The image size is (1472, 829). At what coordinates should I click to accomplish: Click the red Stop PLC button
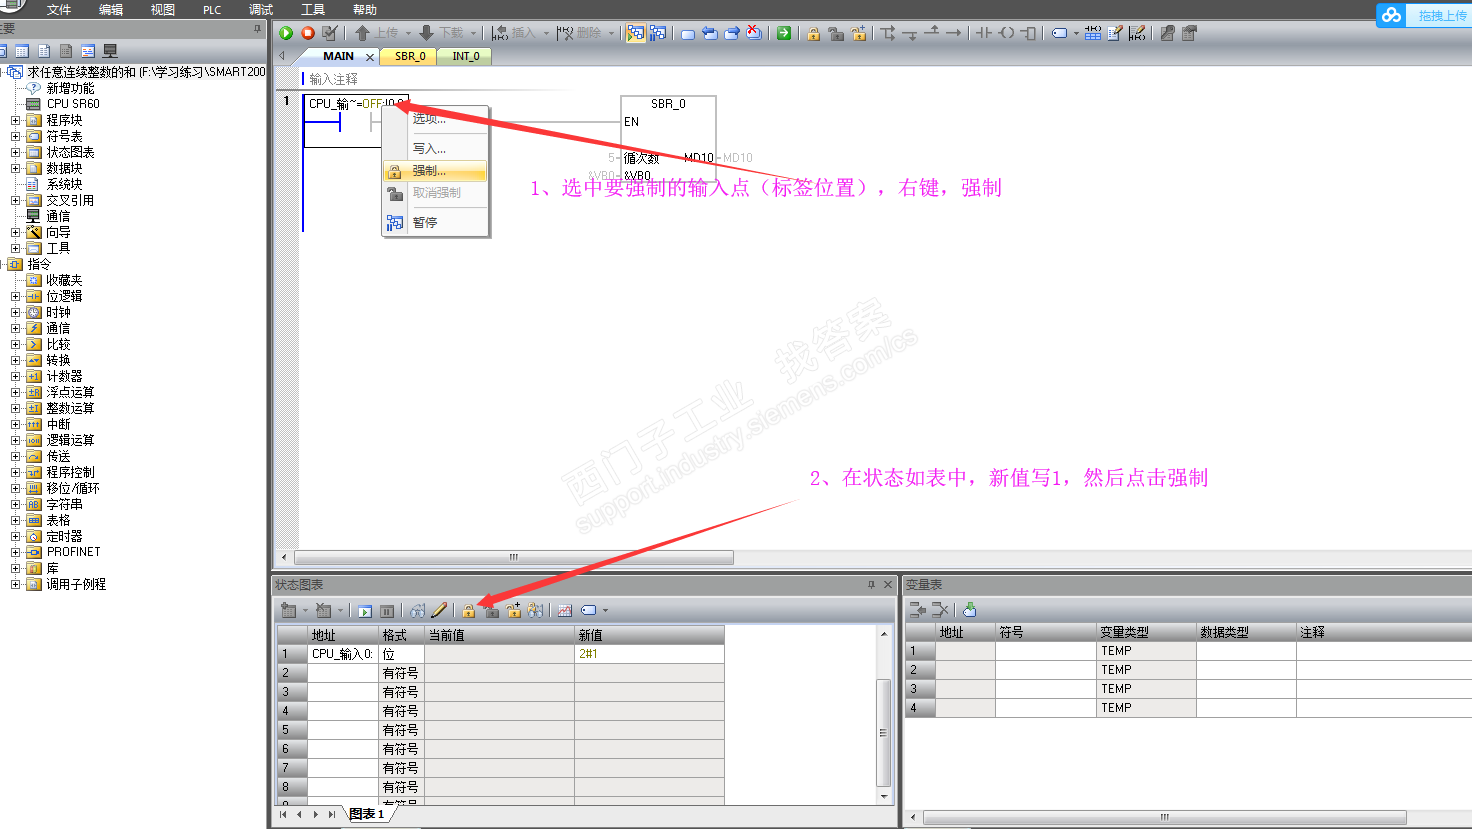(308, 33)
